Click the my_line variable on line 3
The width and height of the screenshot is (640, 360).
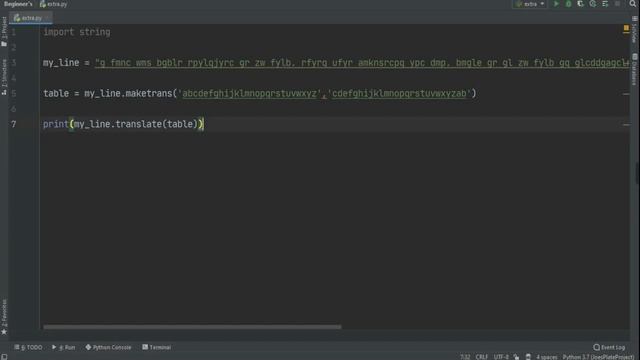tap(61, 63)
